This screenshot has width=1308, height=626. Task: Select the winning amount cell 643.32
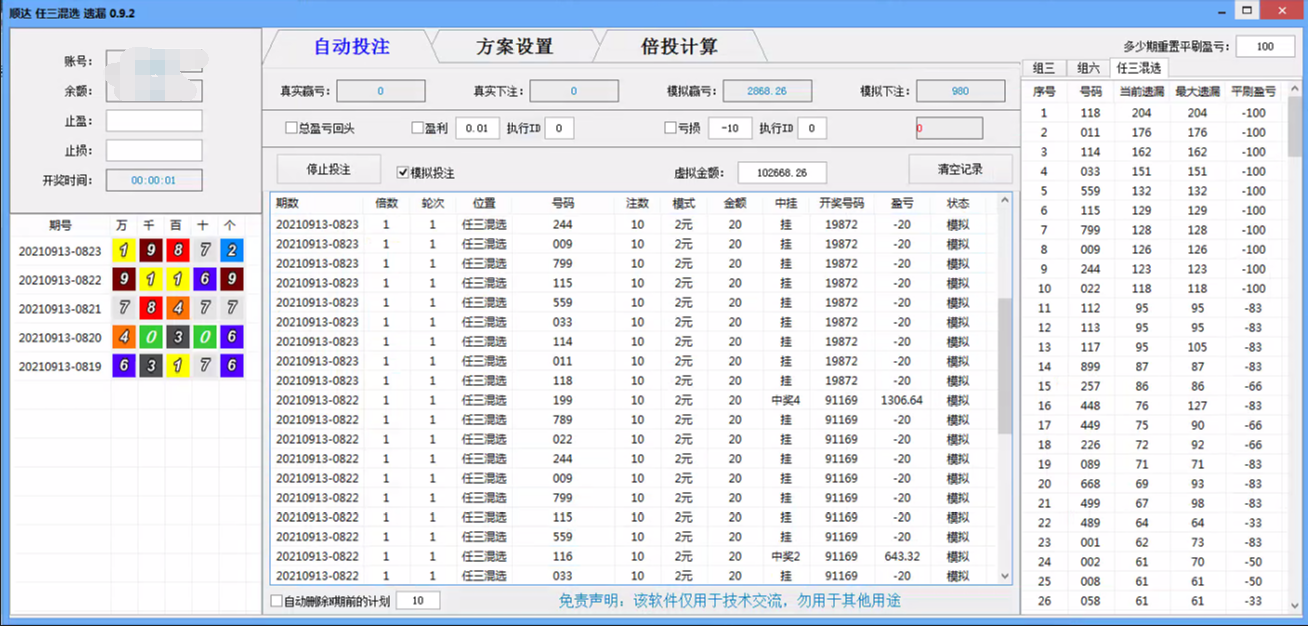click(902, 556)
